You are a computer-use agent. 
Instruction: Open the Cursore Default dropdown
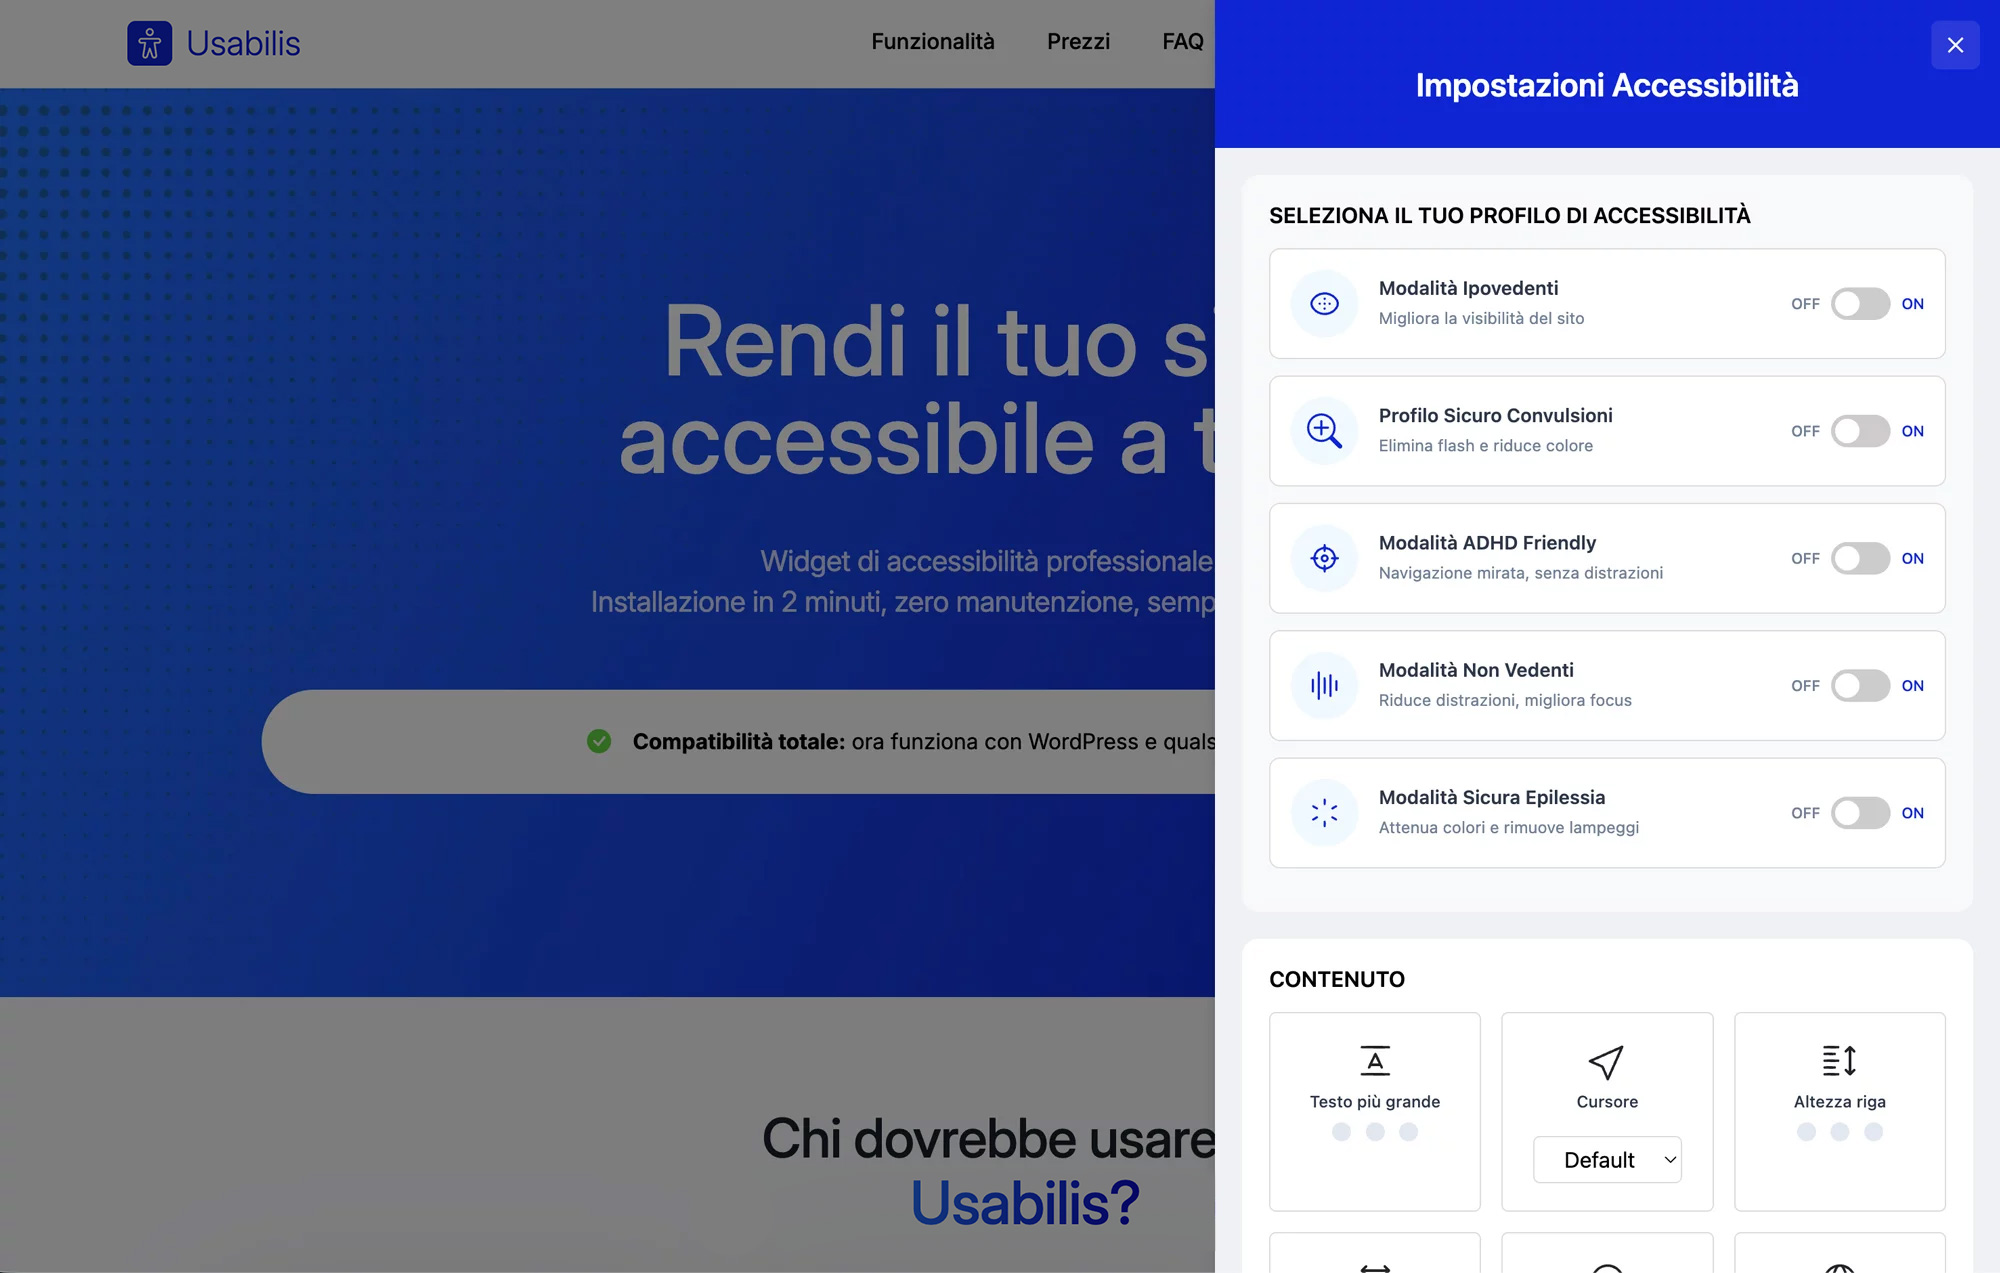1607,1160
